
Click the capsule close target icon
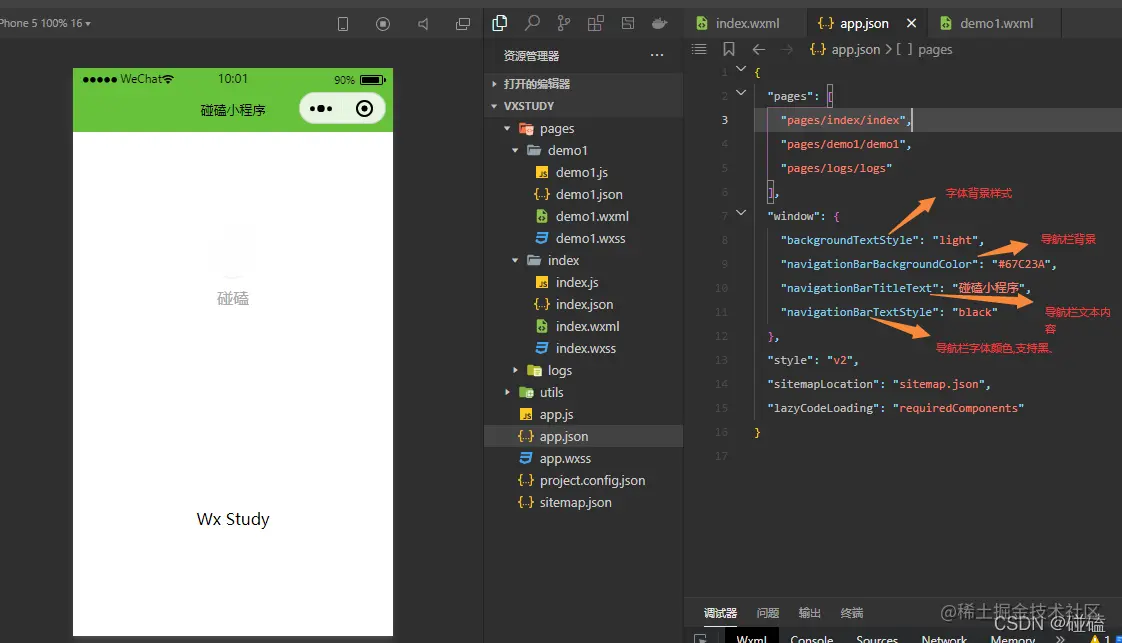364,109
